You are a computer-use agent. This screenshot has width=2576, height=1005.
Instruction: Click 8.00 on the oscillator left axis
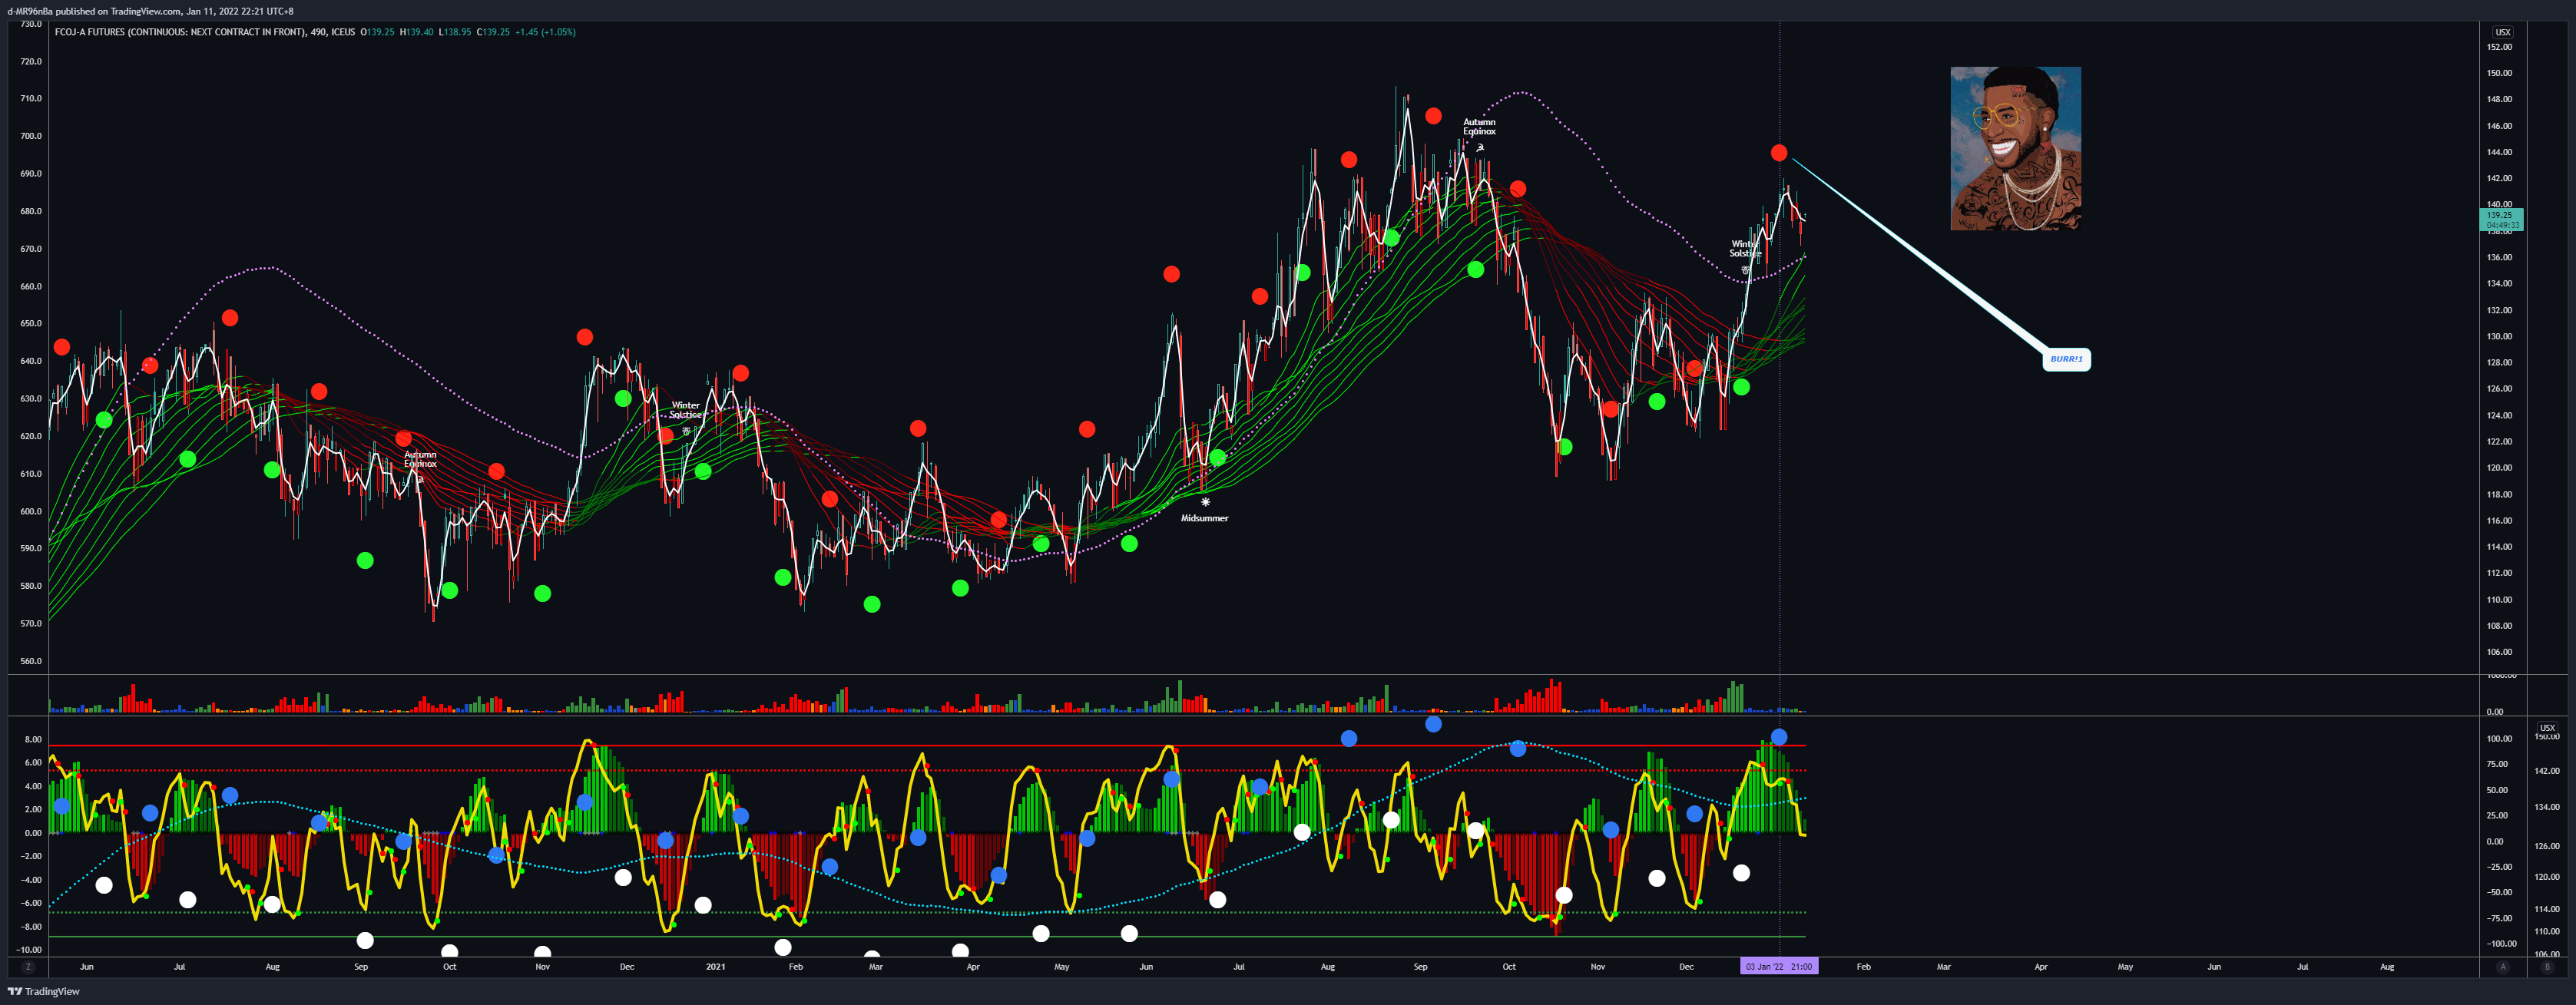point(33,740)
